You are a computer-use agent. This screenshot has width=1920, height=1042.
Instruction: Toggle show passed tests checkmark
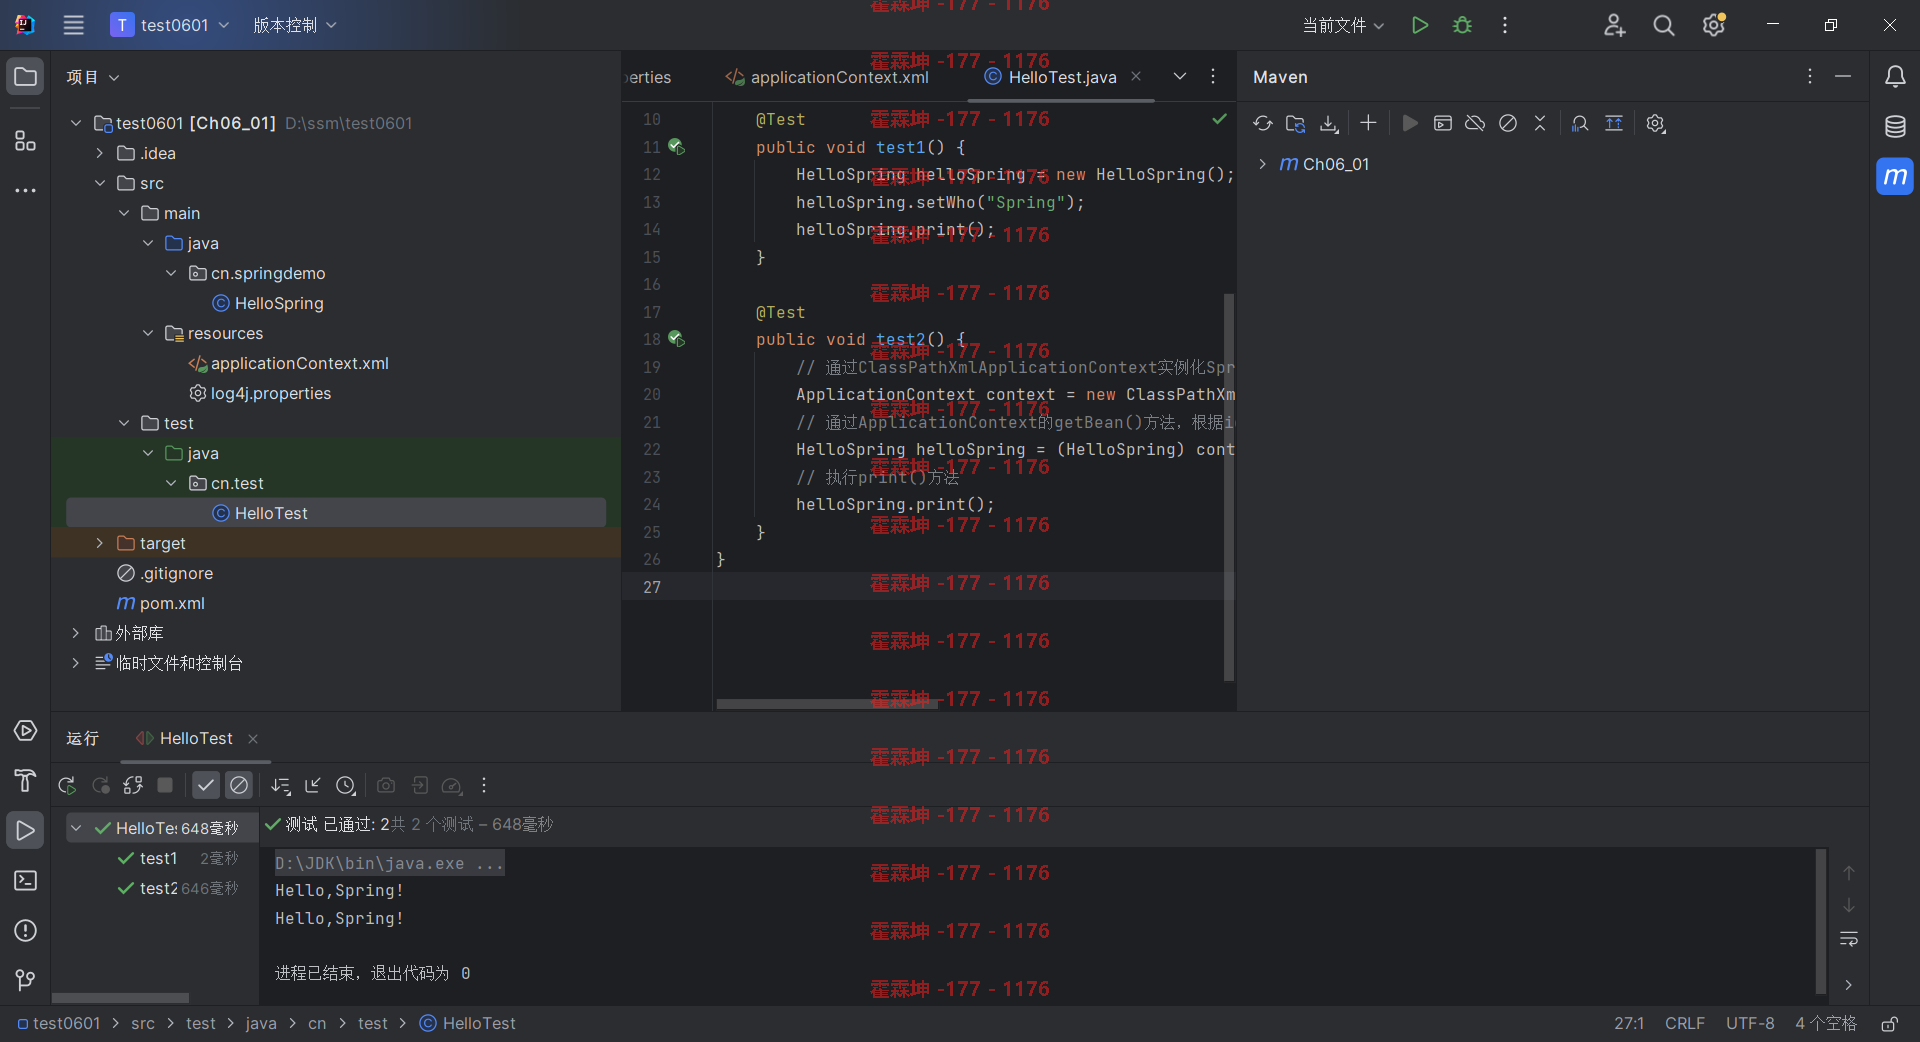[206, 786]
